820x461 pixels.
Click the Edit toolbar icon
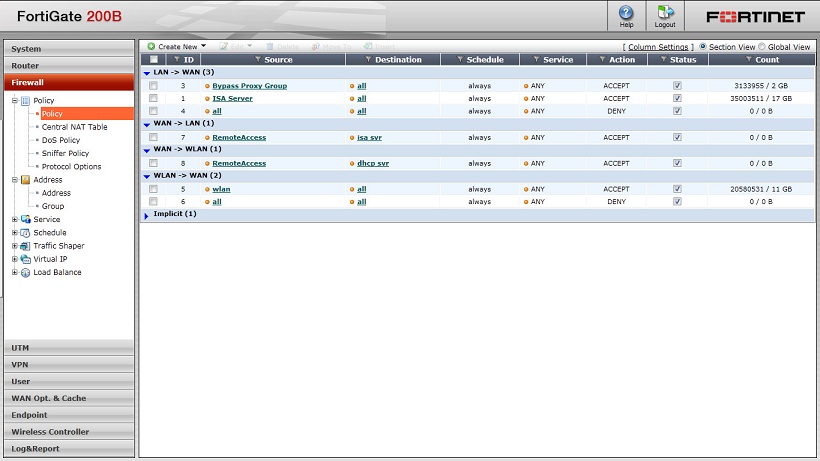[x=223, y=47]
